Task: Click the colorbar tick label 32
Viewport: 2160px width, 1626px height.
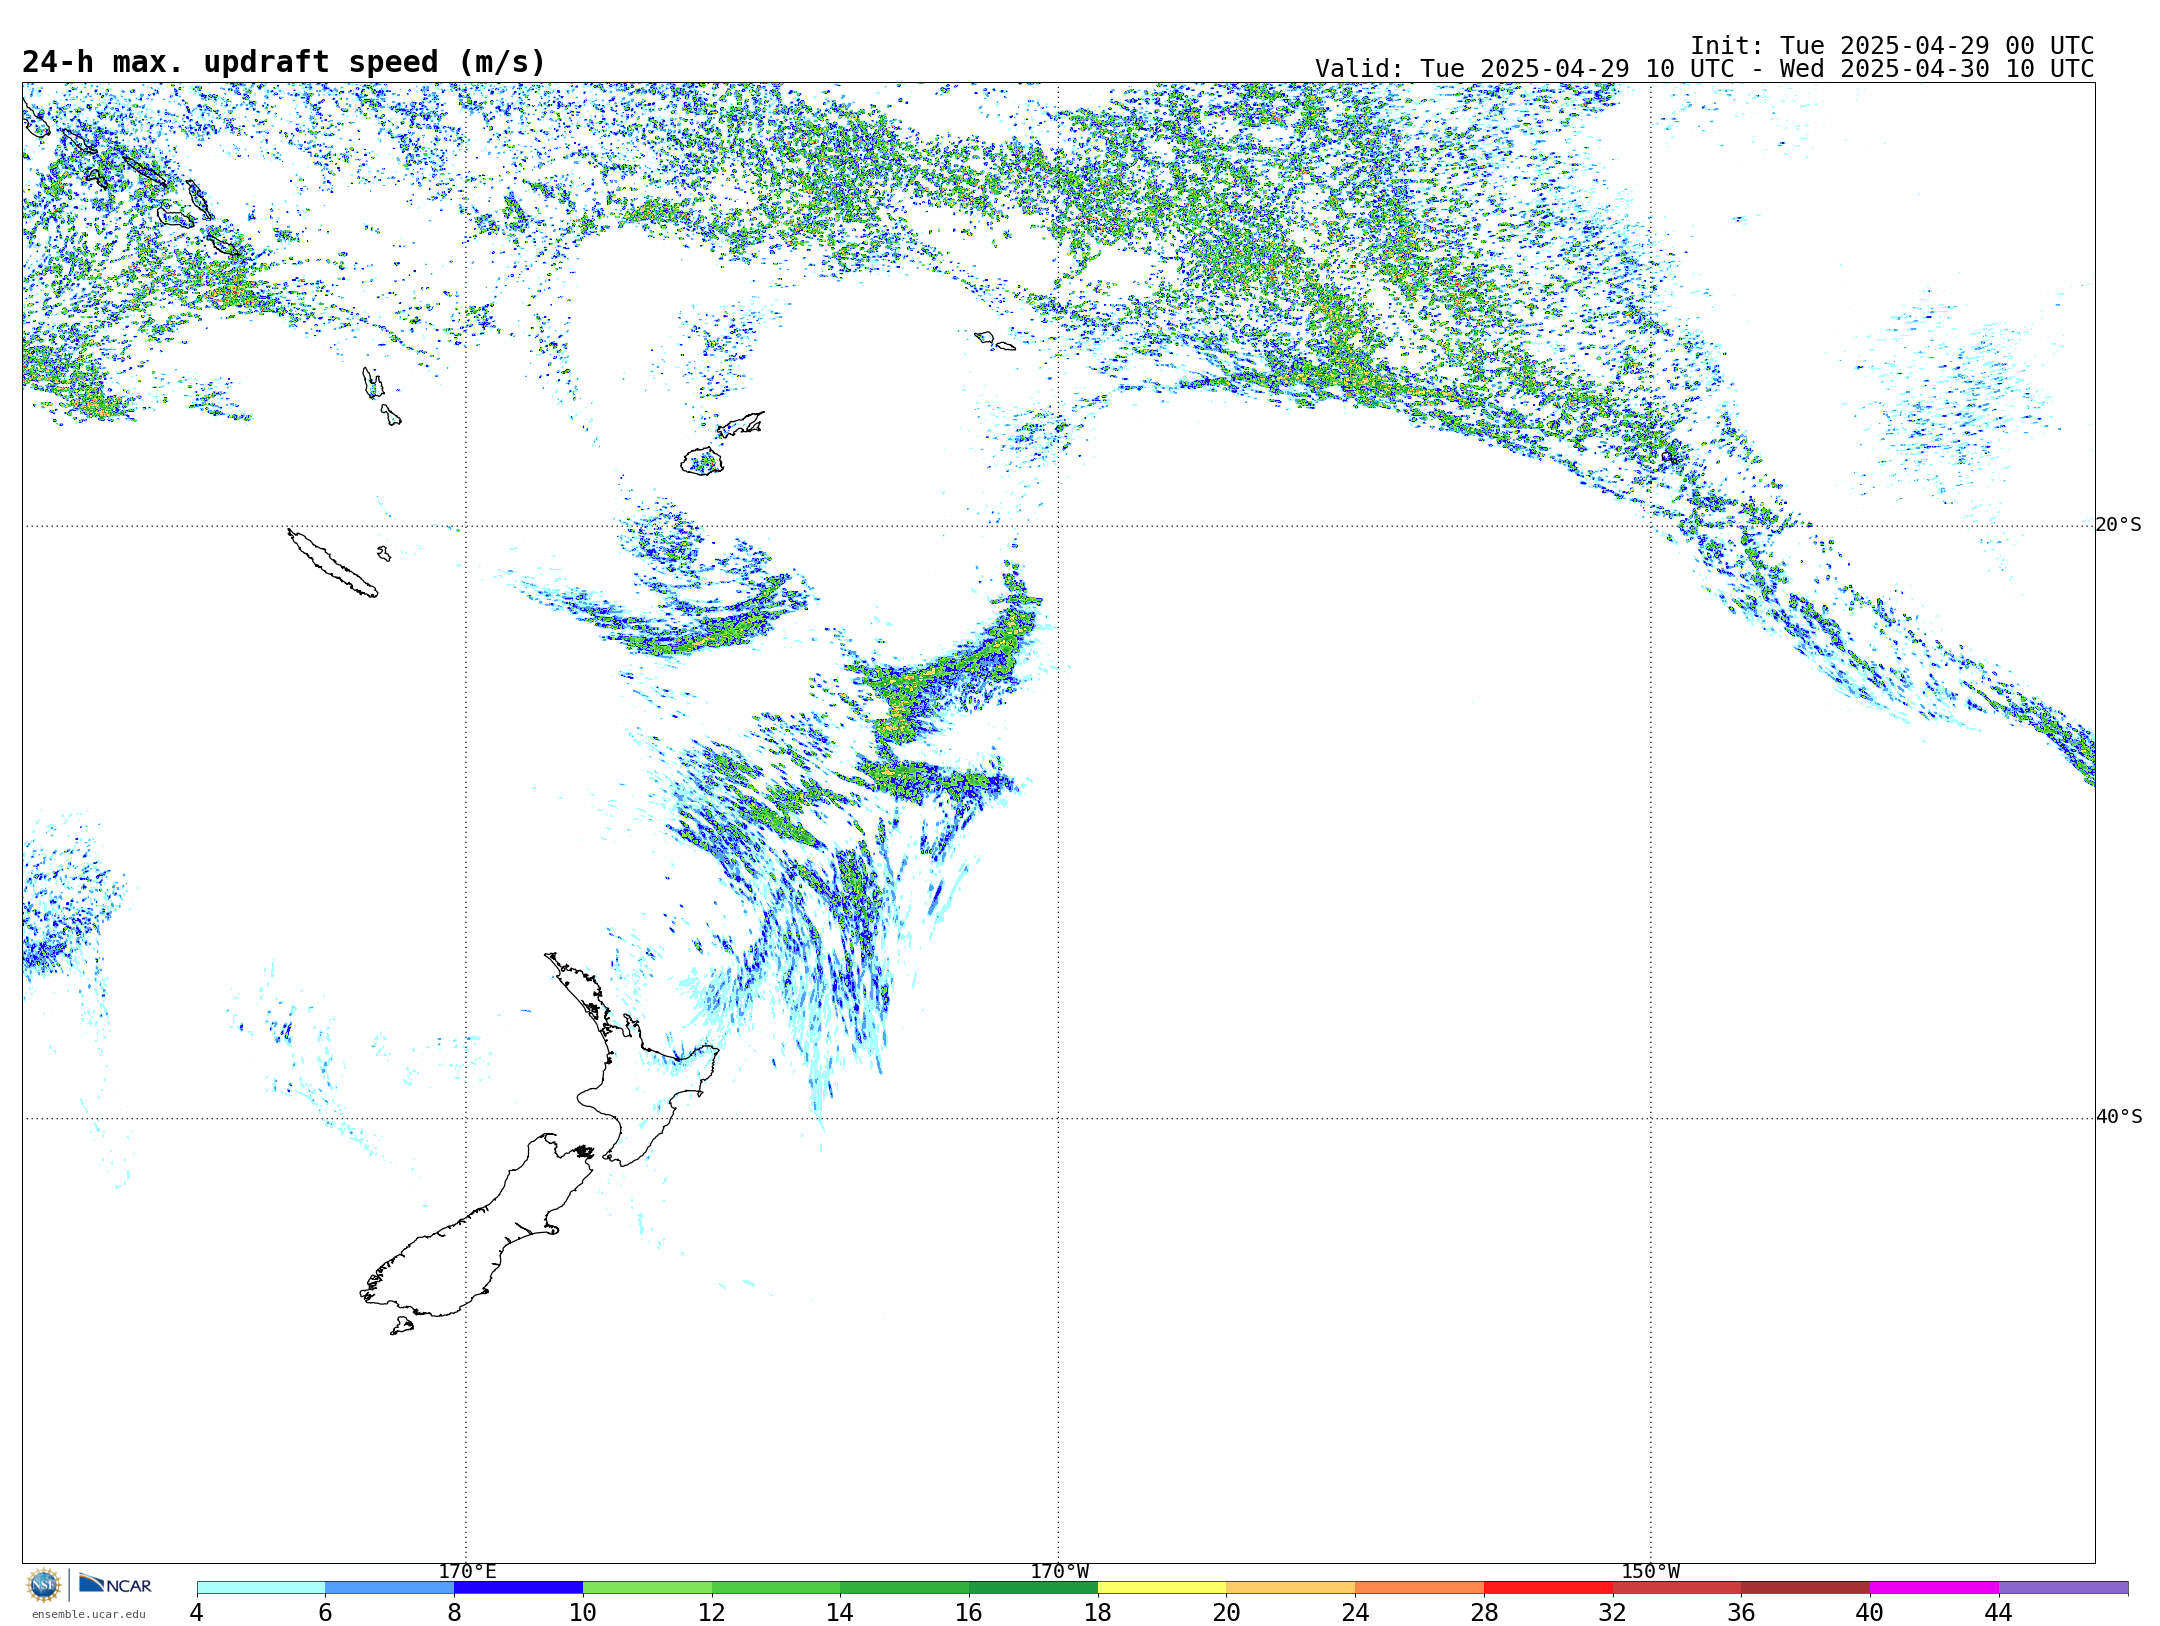Action: pyautogui.click(x=1613, y=1612)
